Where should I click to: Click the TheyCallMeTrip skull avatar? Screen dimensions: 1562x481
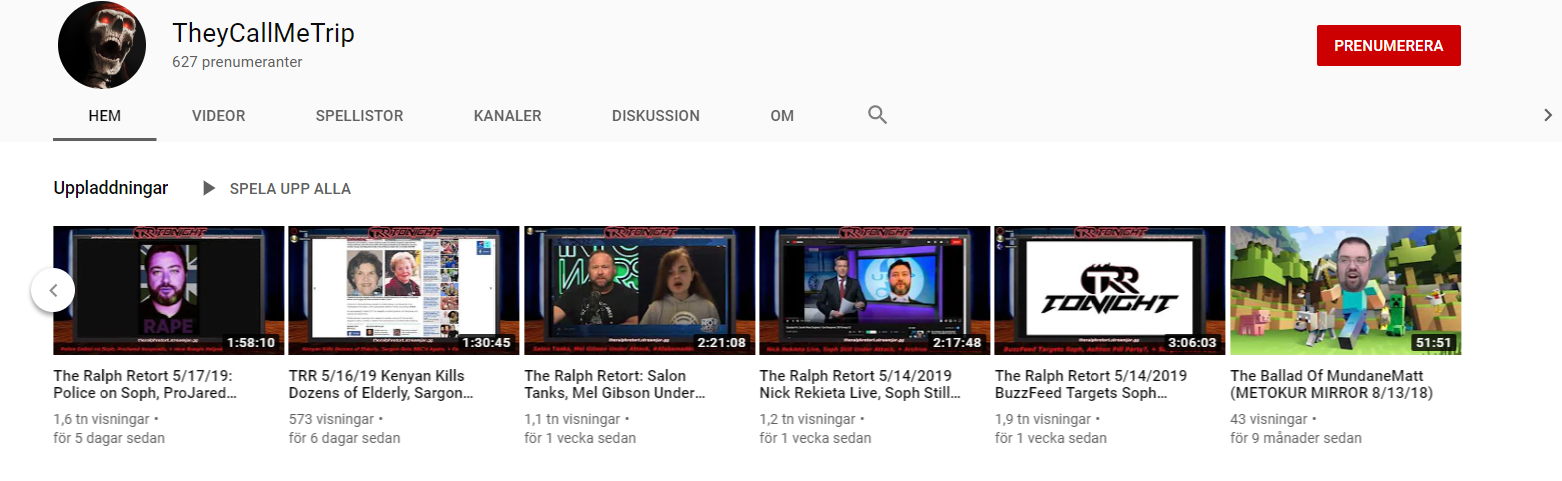(103, 44)
